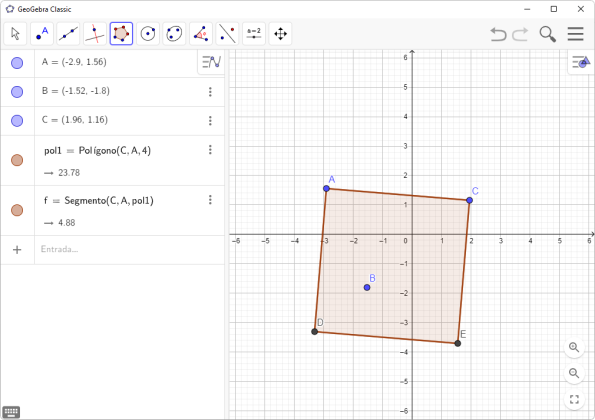Toggle visibility of point A
Image resolution: width=595 pixels, height=420 pixels.
point(17,63)
